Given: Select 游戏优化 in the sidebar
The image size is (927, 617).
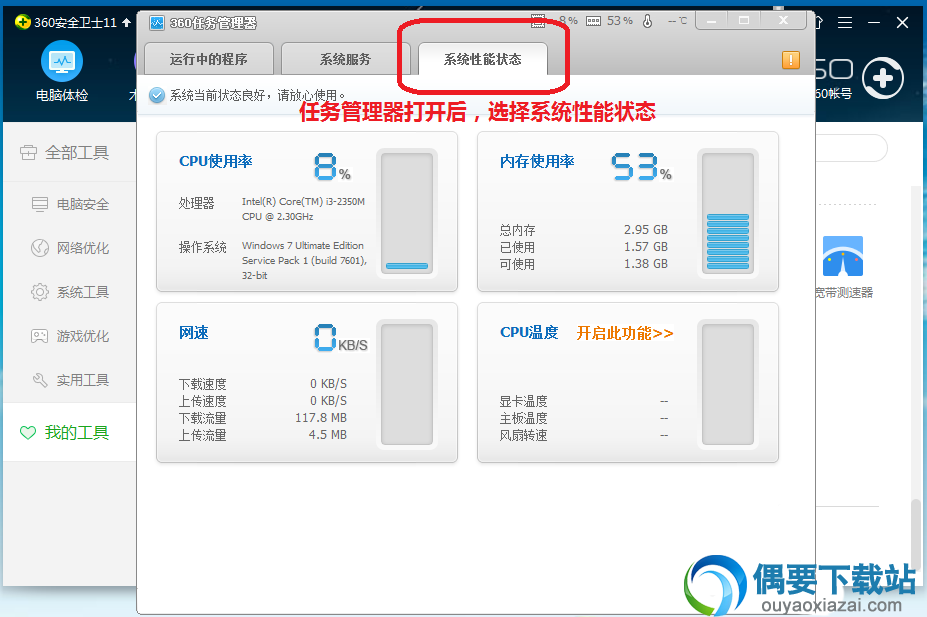Looking at the screenshot, I should coord(70,336).
